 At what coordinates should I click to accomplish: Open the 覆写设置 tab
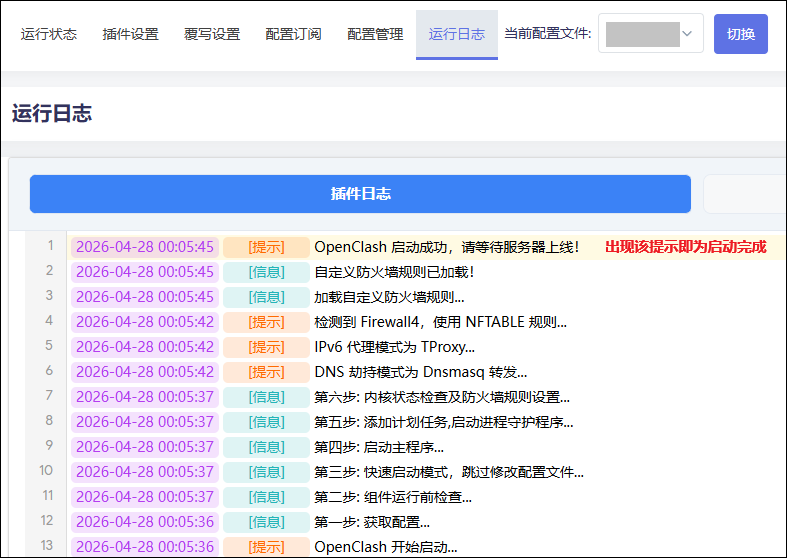click(212, 34)
